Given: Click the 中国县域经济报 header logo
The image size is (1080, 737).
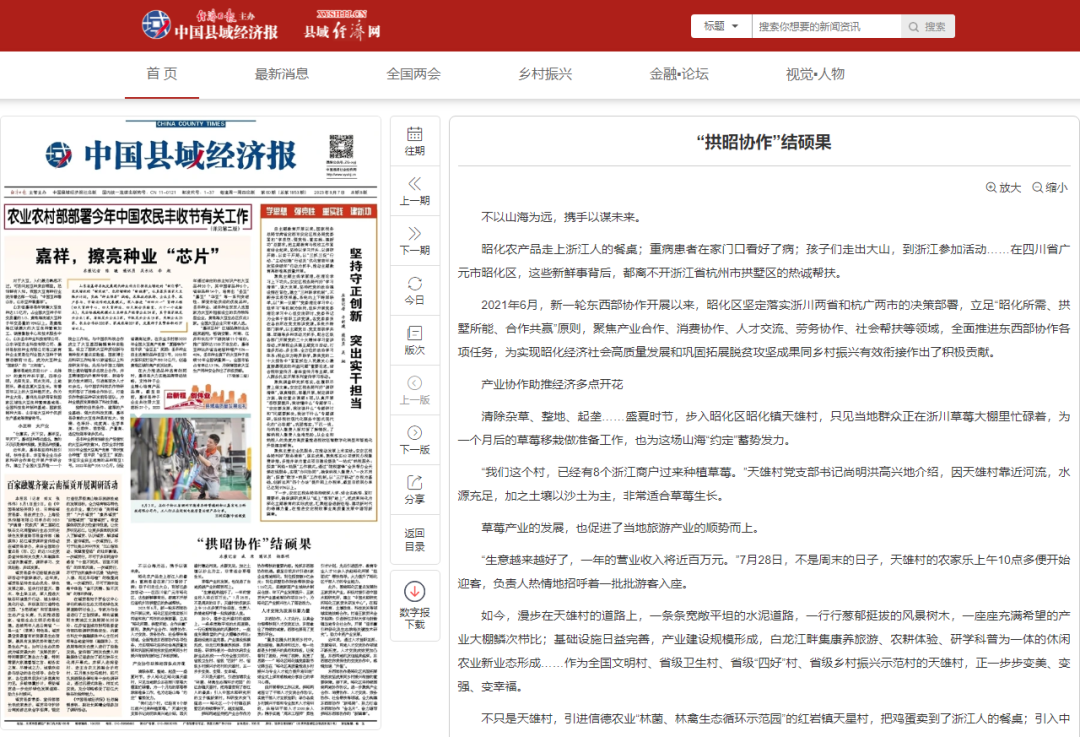Looking at the screenshot, I should point(210,25).
